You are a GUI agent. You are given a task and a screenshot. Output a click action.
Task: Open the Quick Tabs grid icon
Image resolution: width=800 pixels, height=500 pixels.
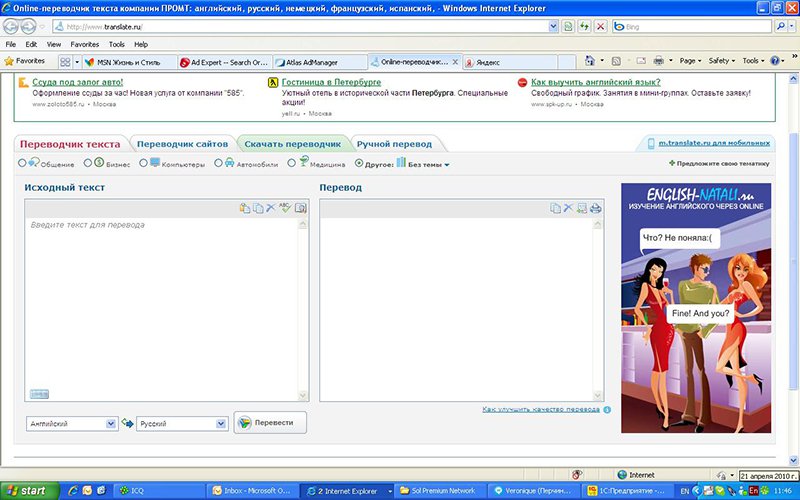pos(65,62)
